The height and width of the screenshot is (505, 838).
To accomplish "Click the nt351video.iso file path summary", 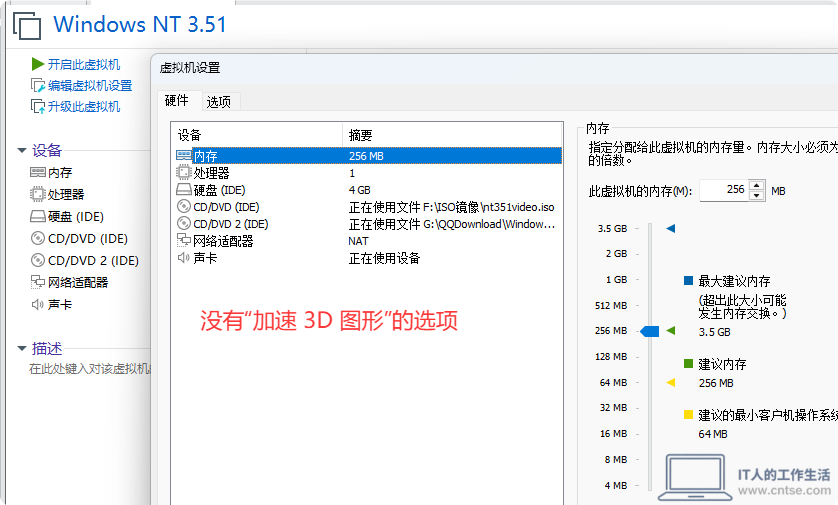I will (452, 207).
